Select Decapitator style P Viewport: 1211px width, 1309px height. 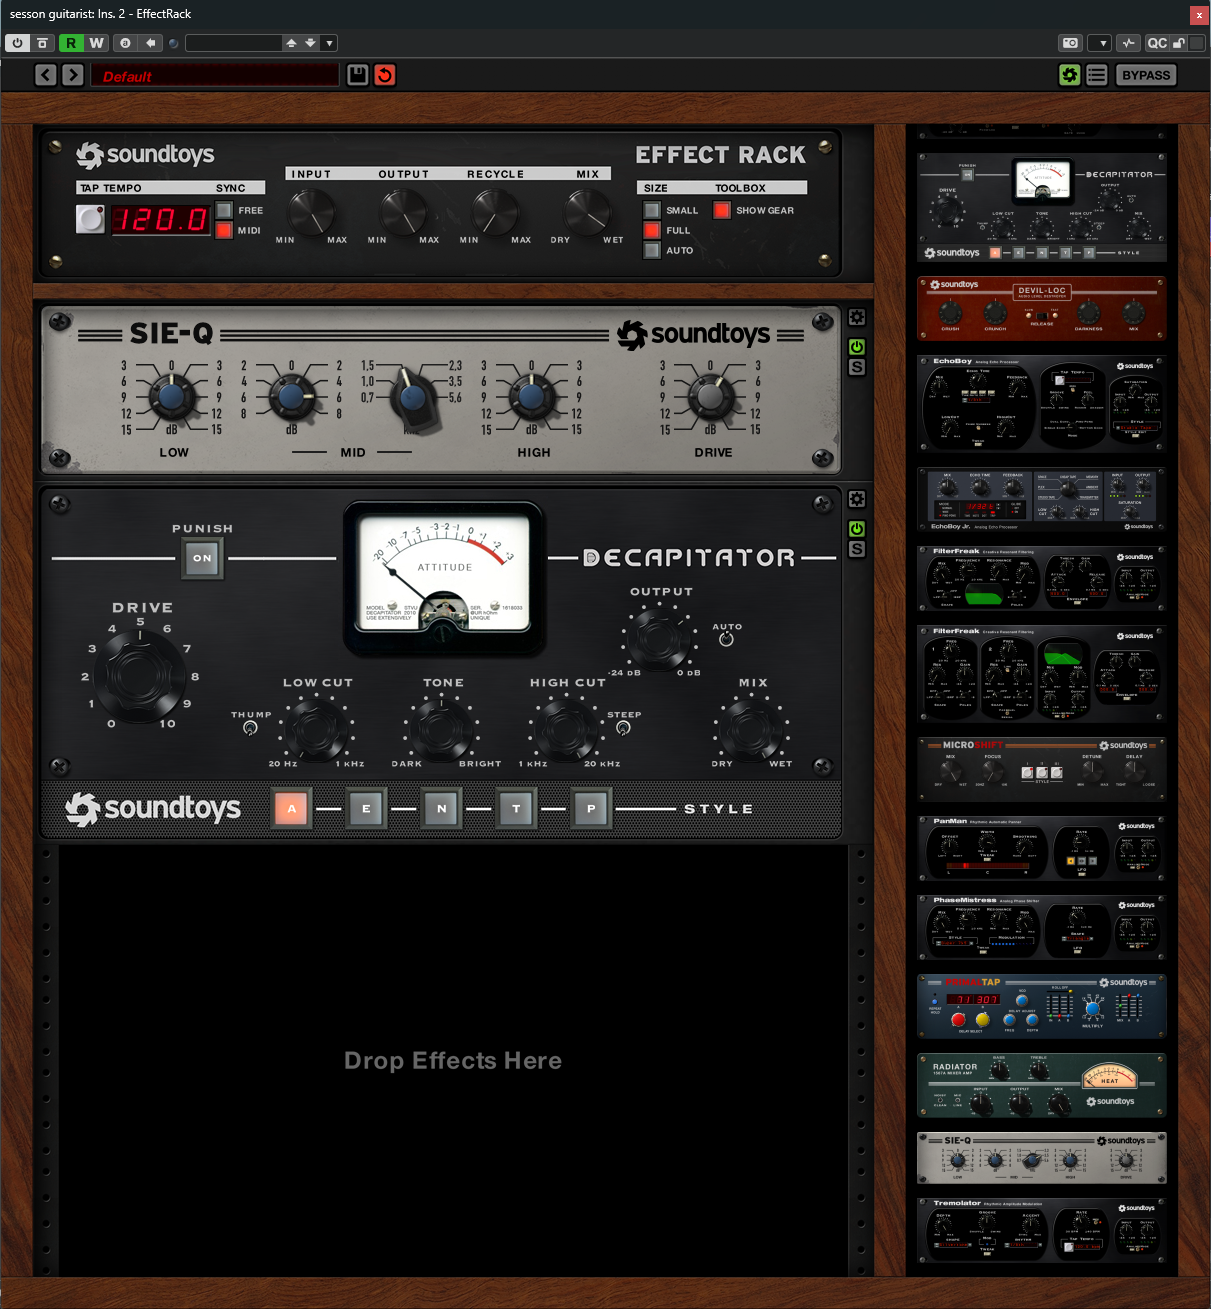point(591,808)
